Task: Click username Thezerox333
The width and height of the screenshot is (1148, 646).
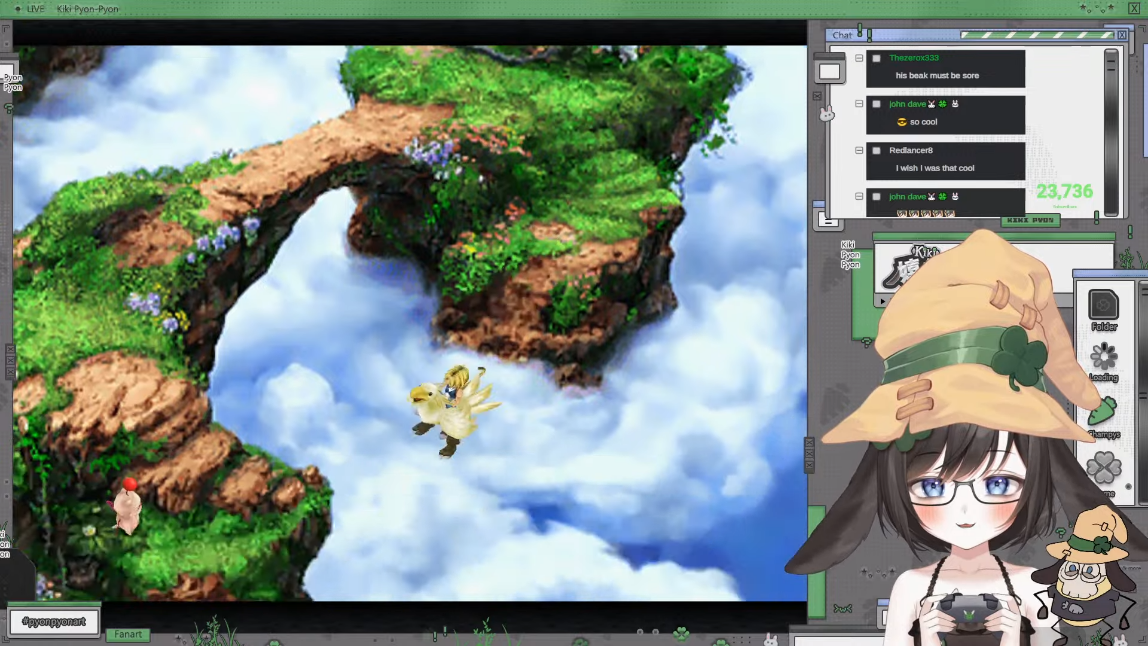Action: point(914,58)
